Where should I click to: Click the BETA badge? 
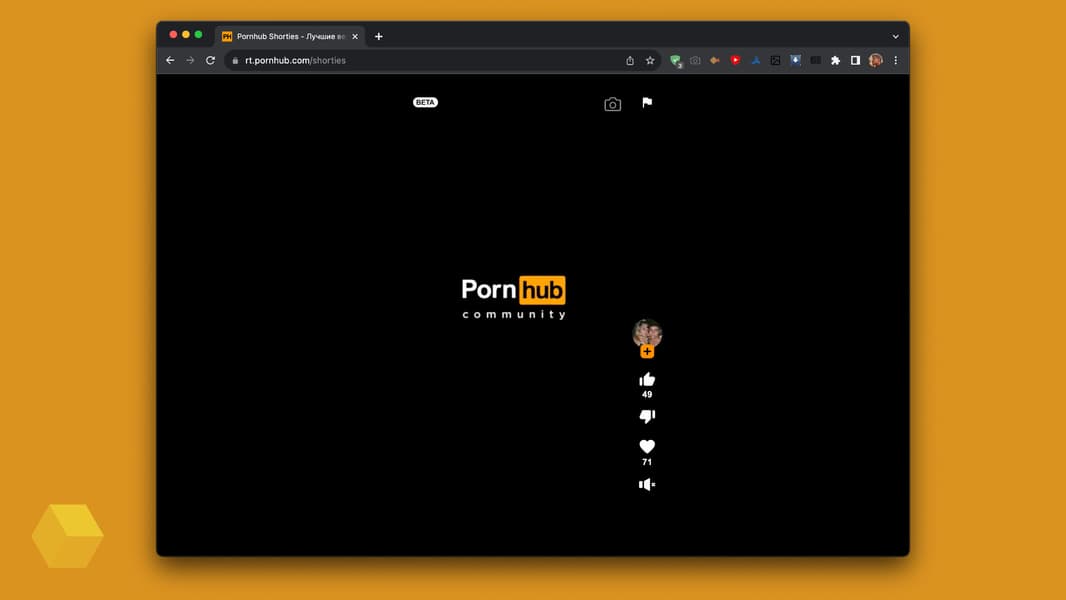pos(426,102)
